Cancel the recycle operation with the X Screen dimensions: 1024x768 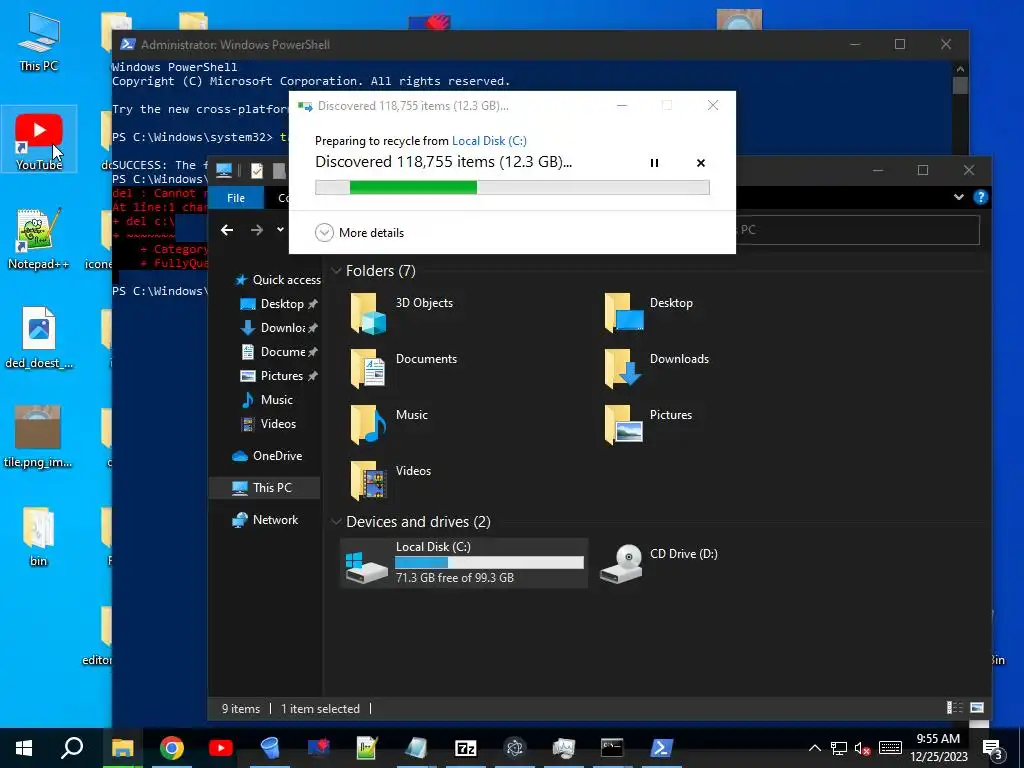pos(701,163)
